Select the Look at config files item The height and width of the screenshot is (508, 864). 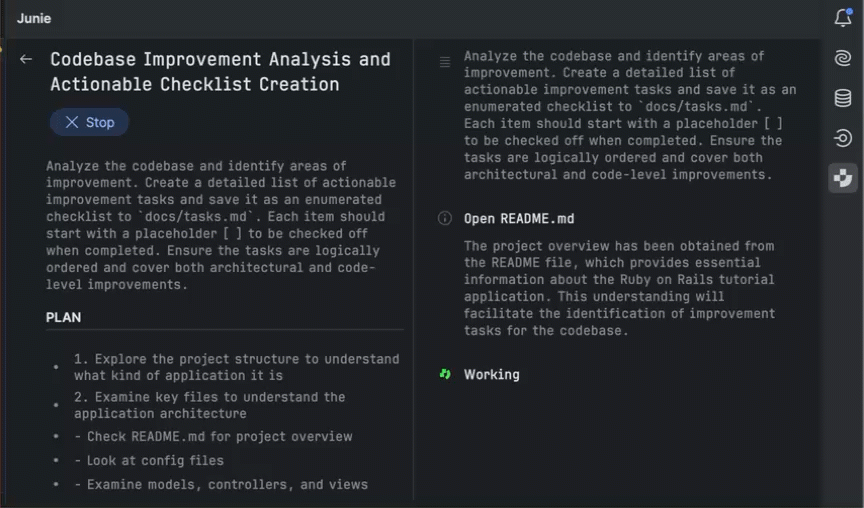[149, 461]
